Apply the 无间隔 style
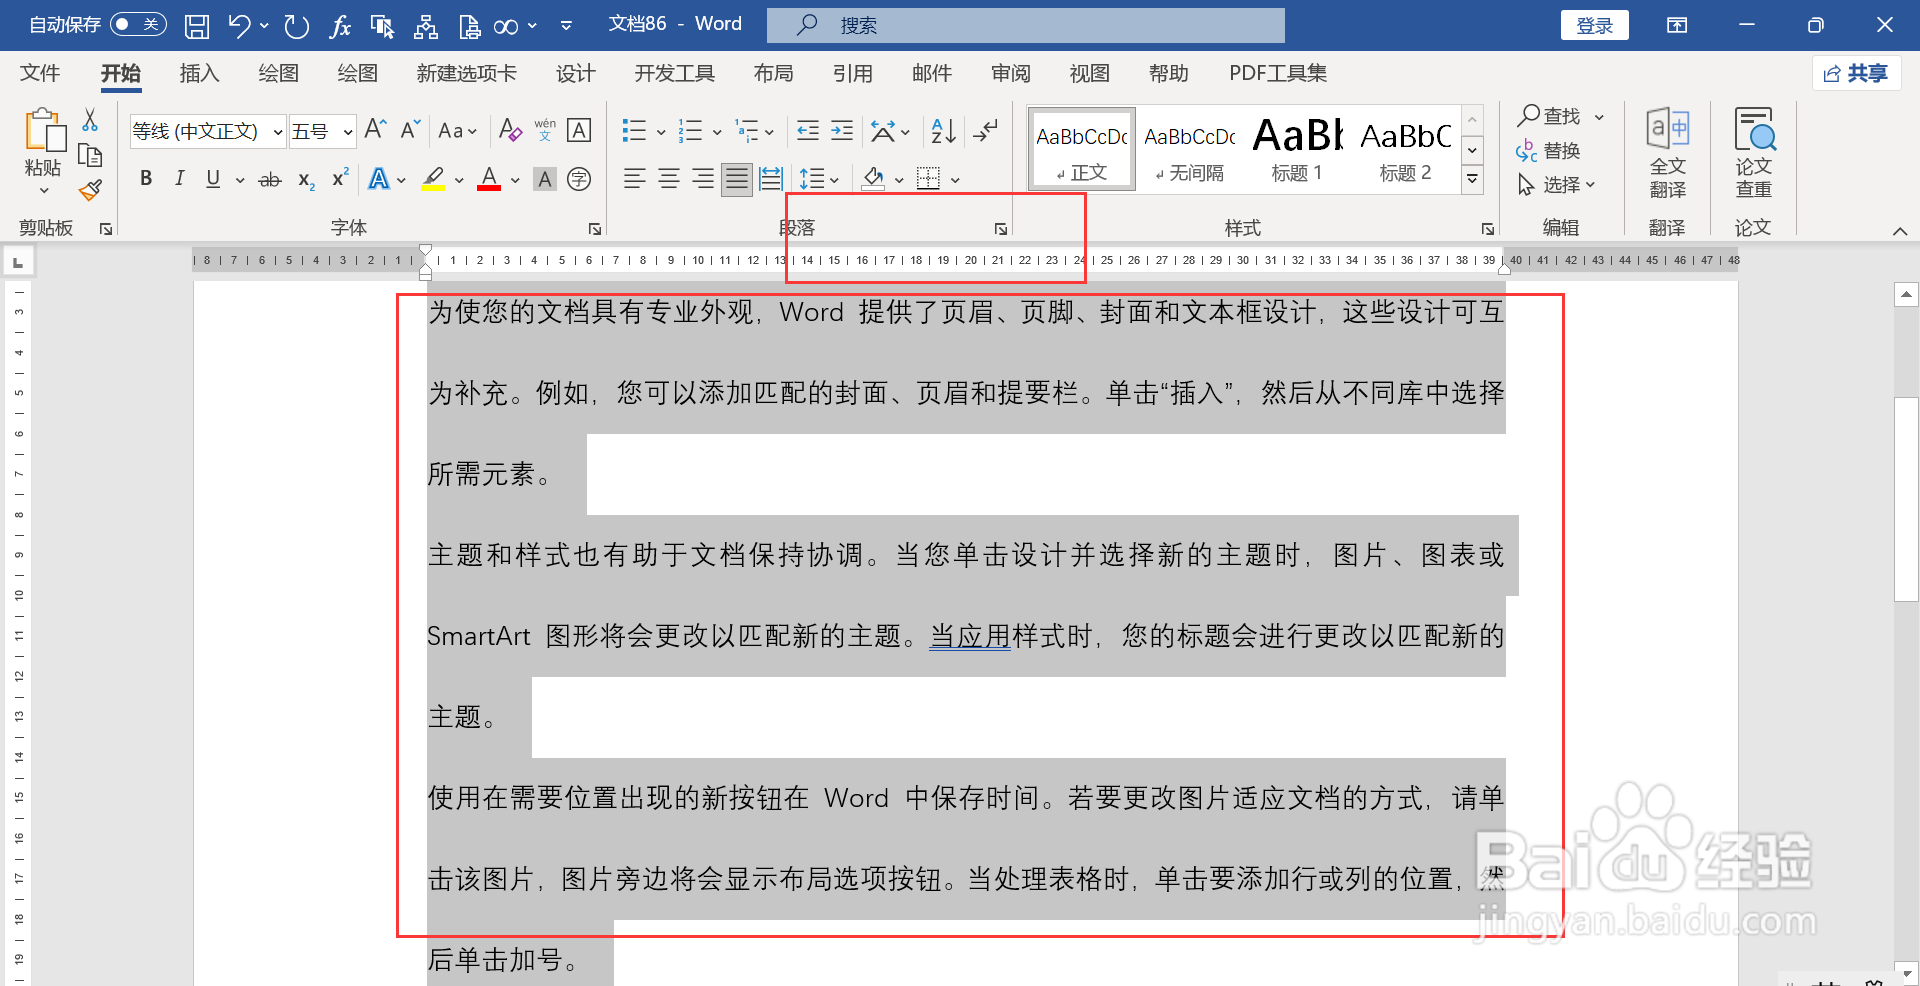 (x=1190, y=148)
